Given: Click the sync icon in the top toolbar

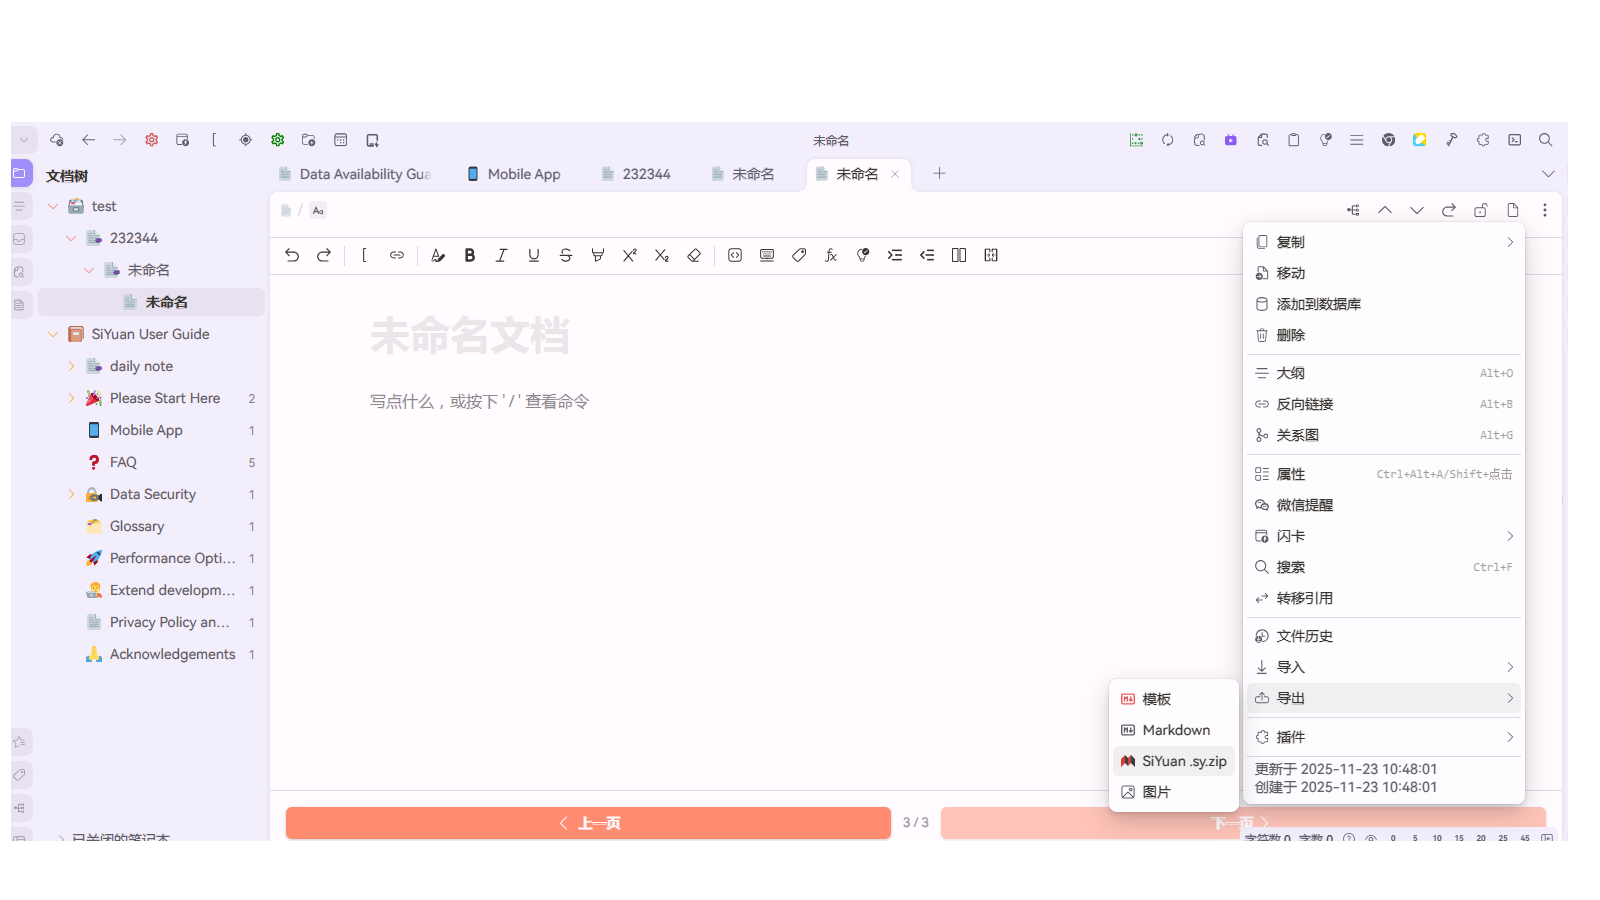Looking at the screenshot, I should pyautogui.click(x=1168, y=140).
